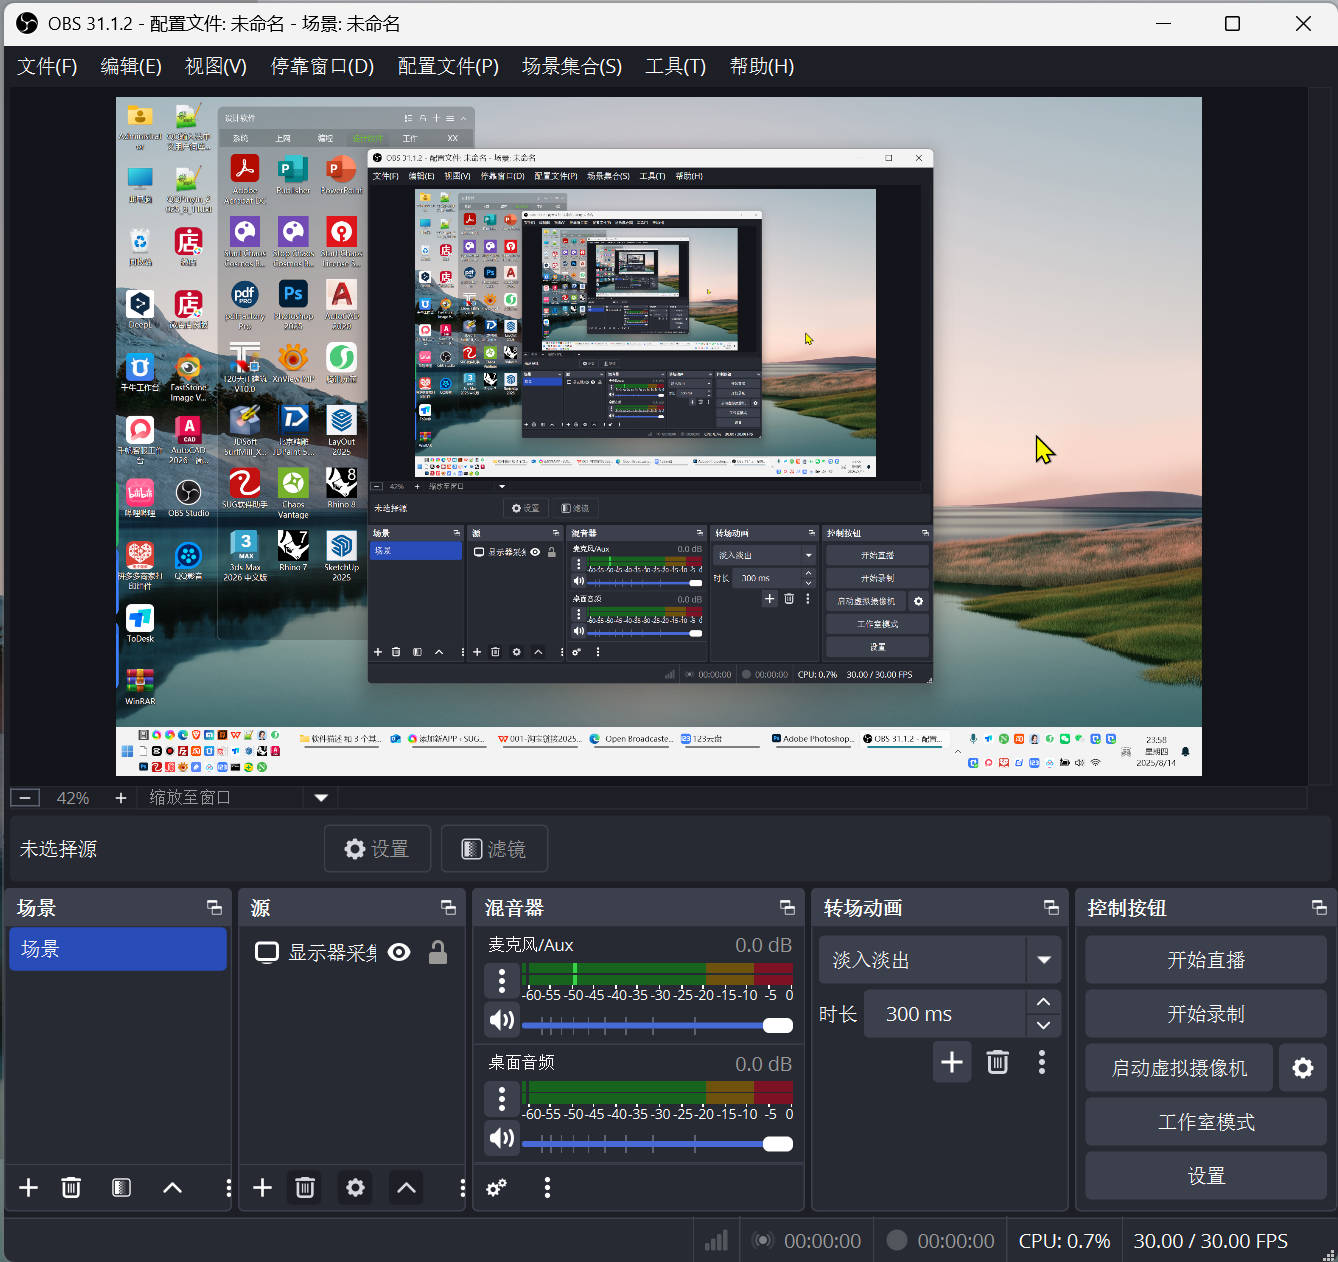Move scene up with arrow icon
This screenshot has width=1338, height=1262.
(172, 1187)
